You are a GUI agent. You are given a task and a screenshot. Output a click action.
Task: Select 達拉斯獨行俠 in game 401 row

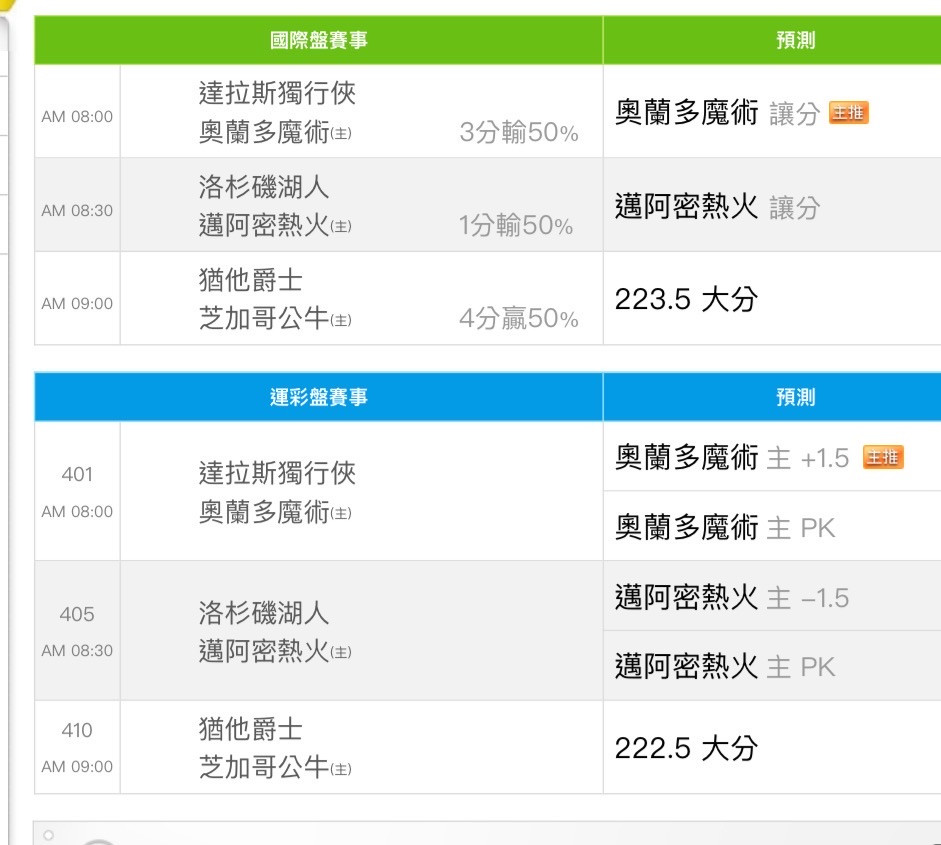pos(277,473)
